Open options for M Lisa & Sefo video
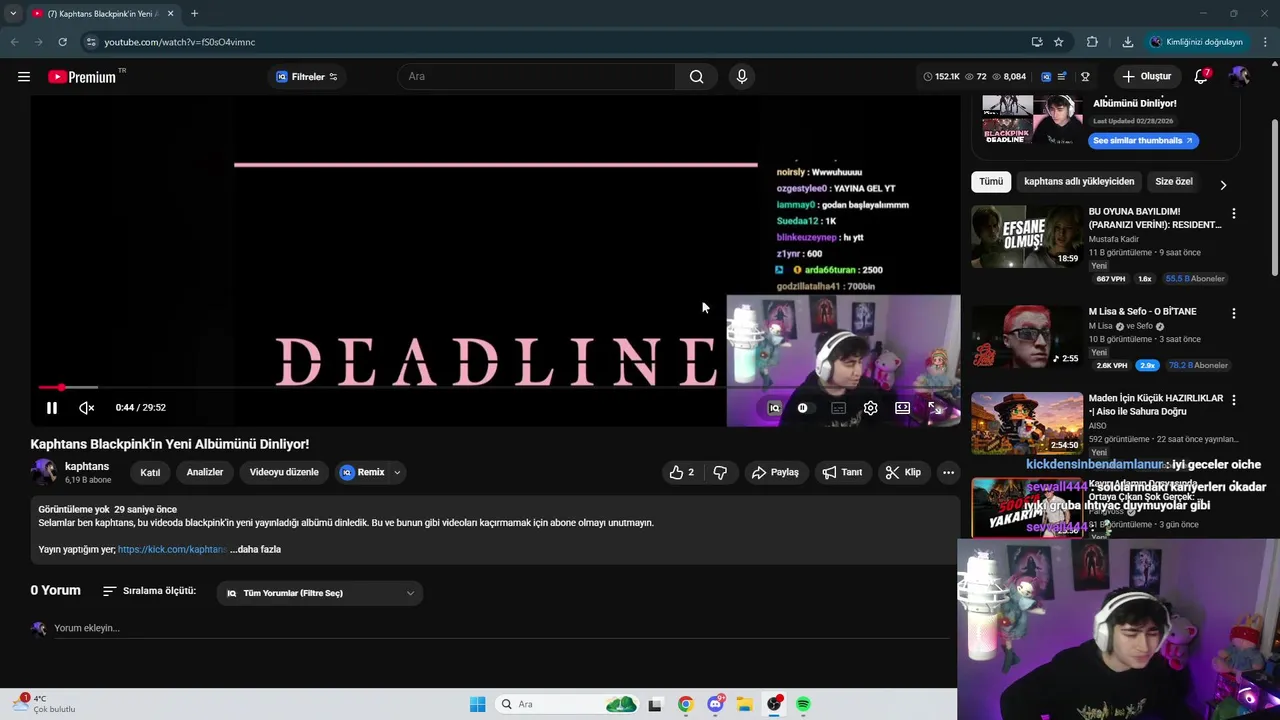This screenshot has height=720, width=1280. click(1234, 314)
